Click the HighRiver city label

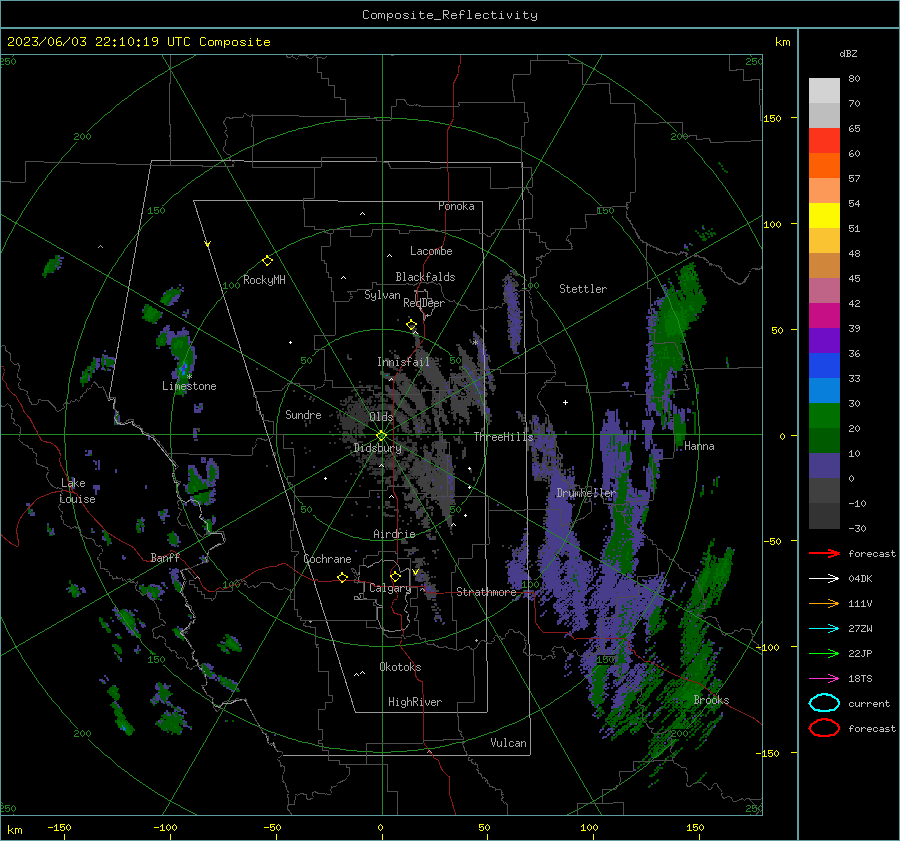415,702
